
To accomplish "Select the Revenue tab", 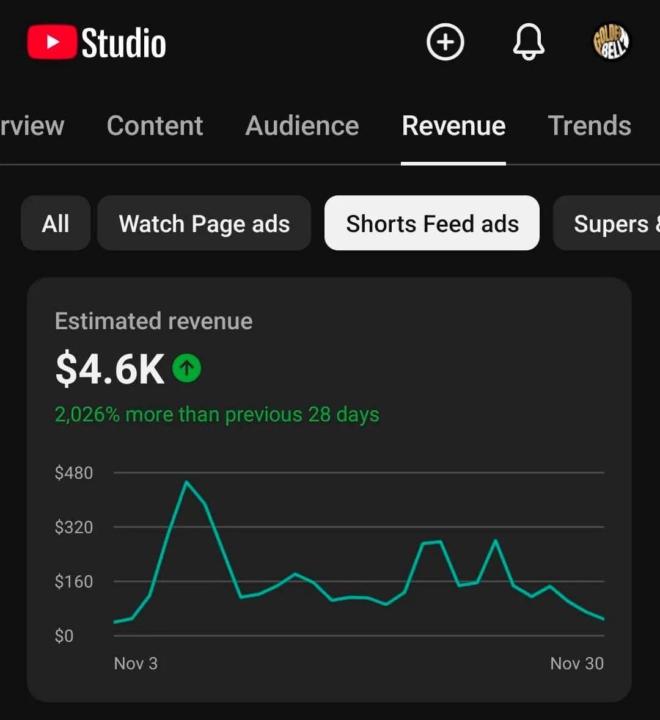I will (x=453, y=126).
